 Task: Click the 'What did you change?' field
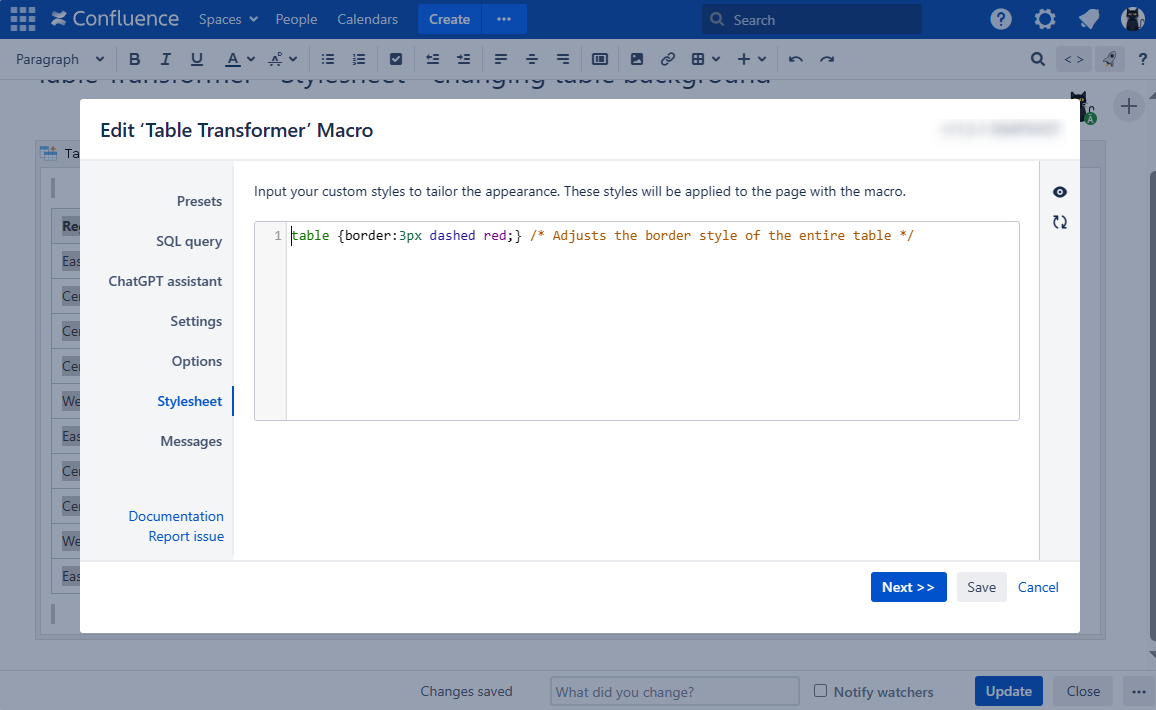tap(675, 692)
